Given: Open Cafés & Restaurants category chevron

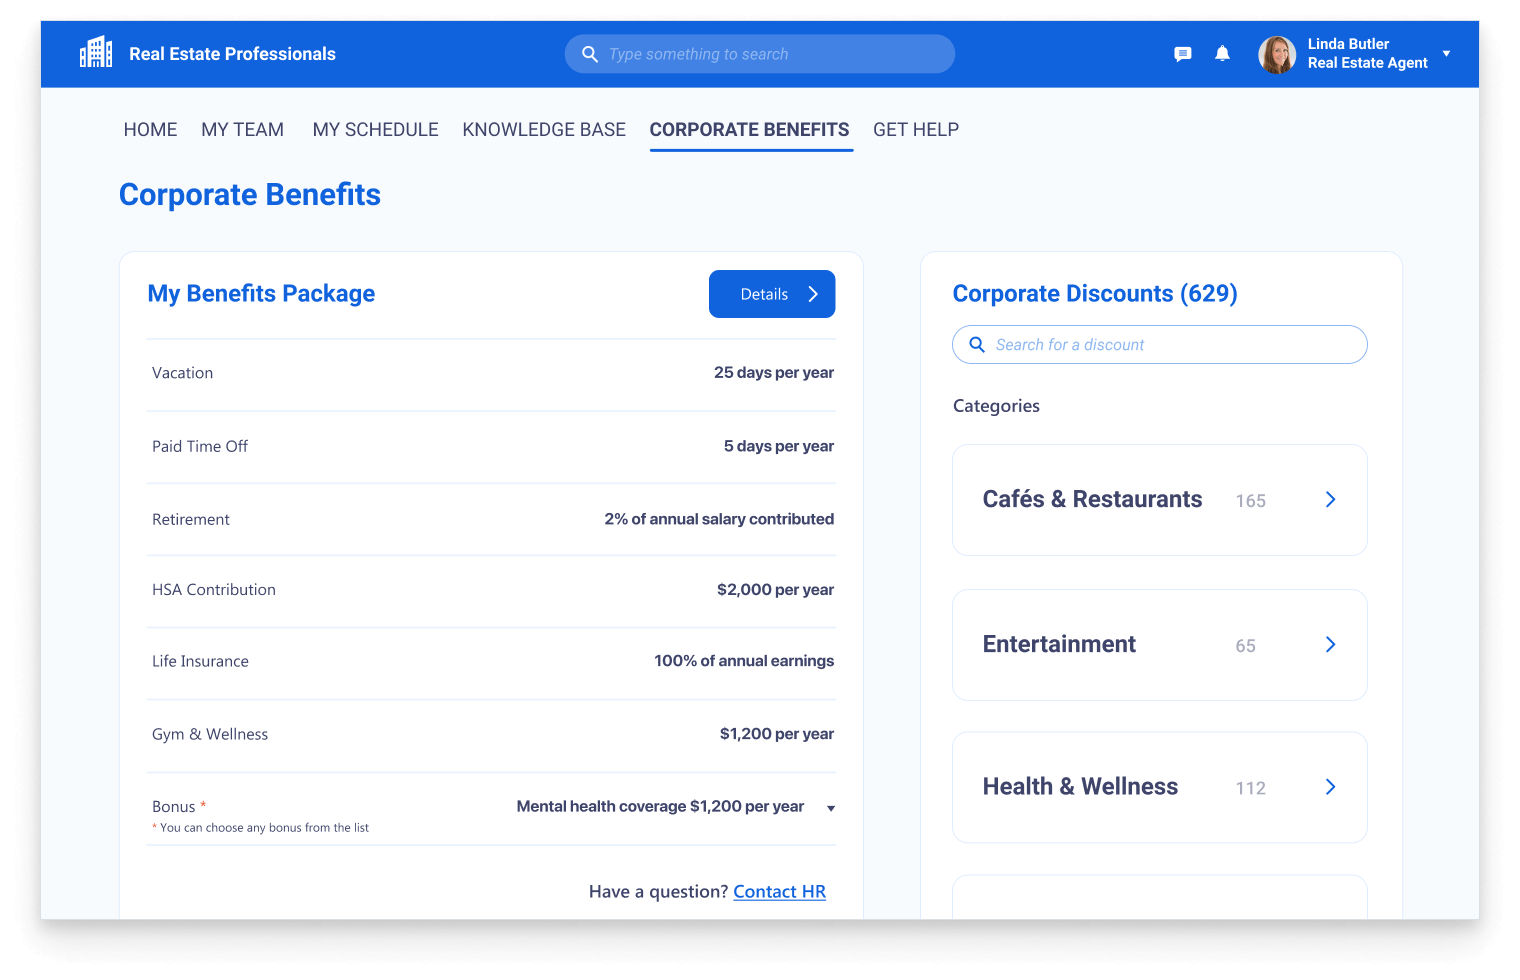Looking at the screenshot, I should coord(1330,500).
